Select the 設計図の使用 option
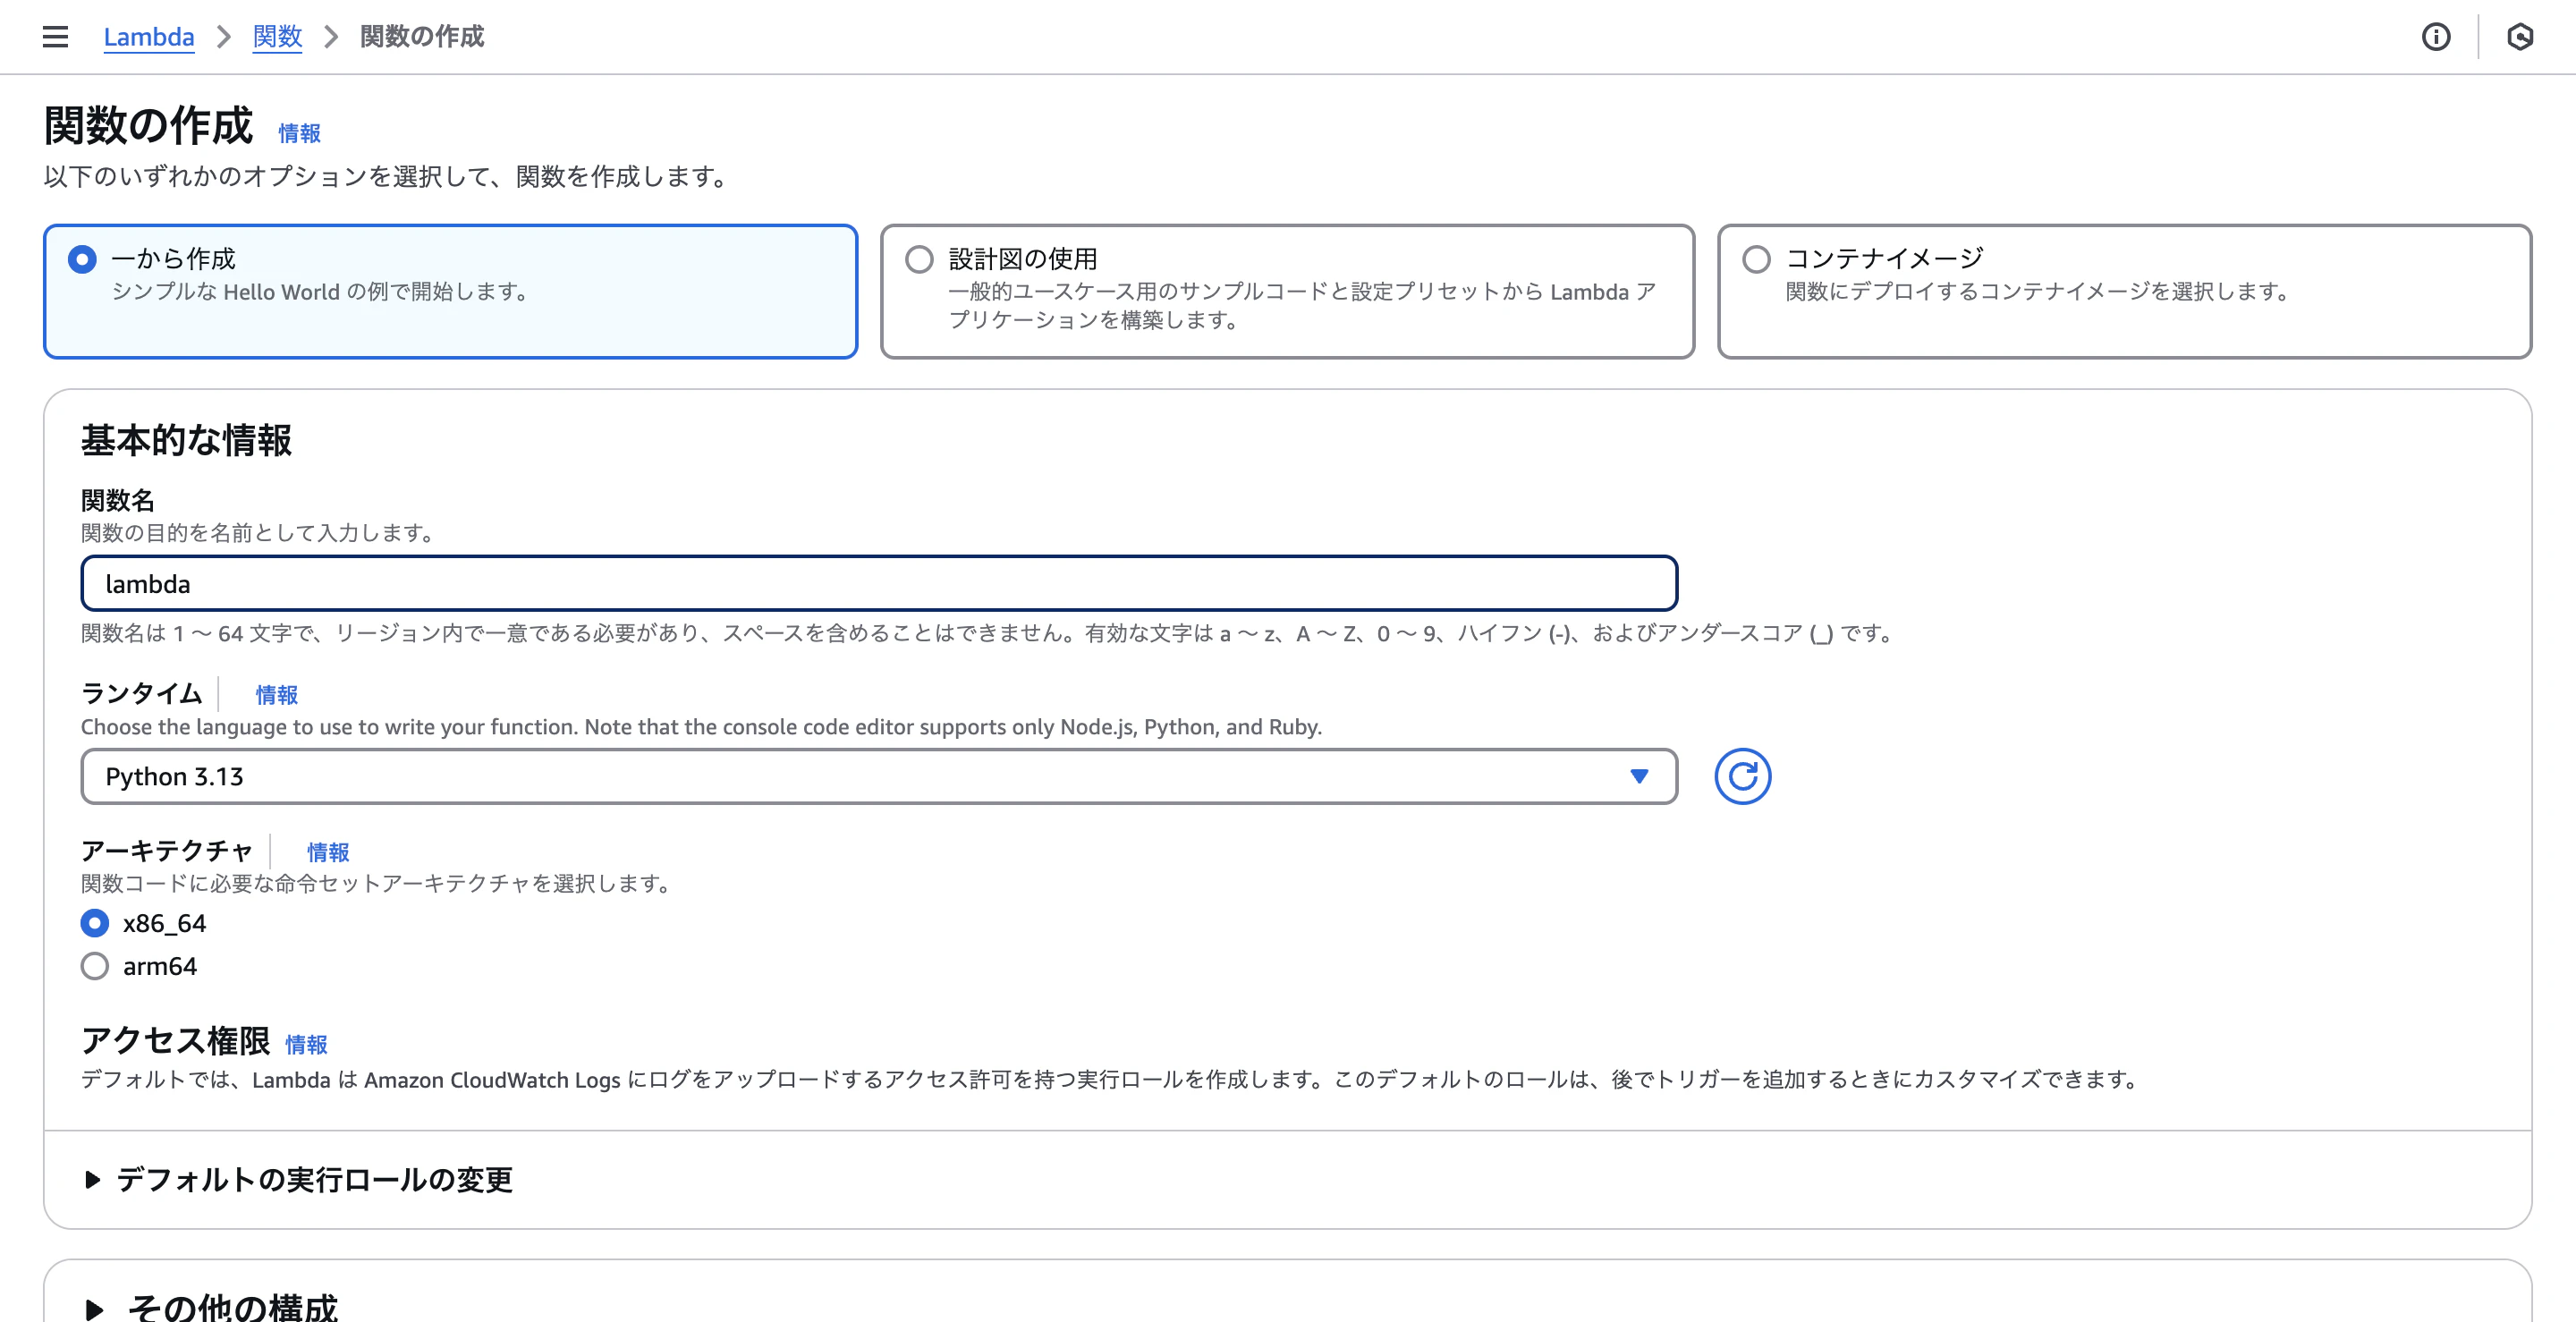This screenshot has width=2576, height=1322. tap(919, 260)
